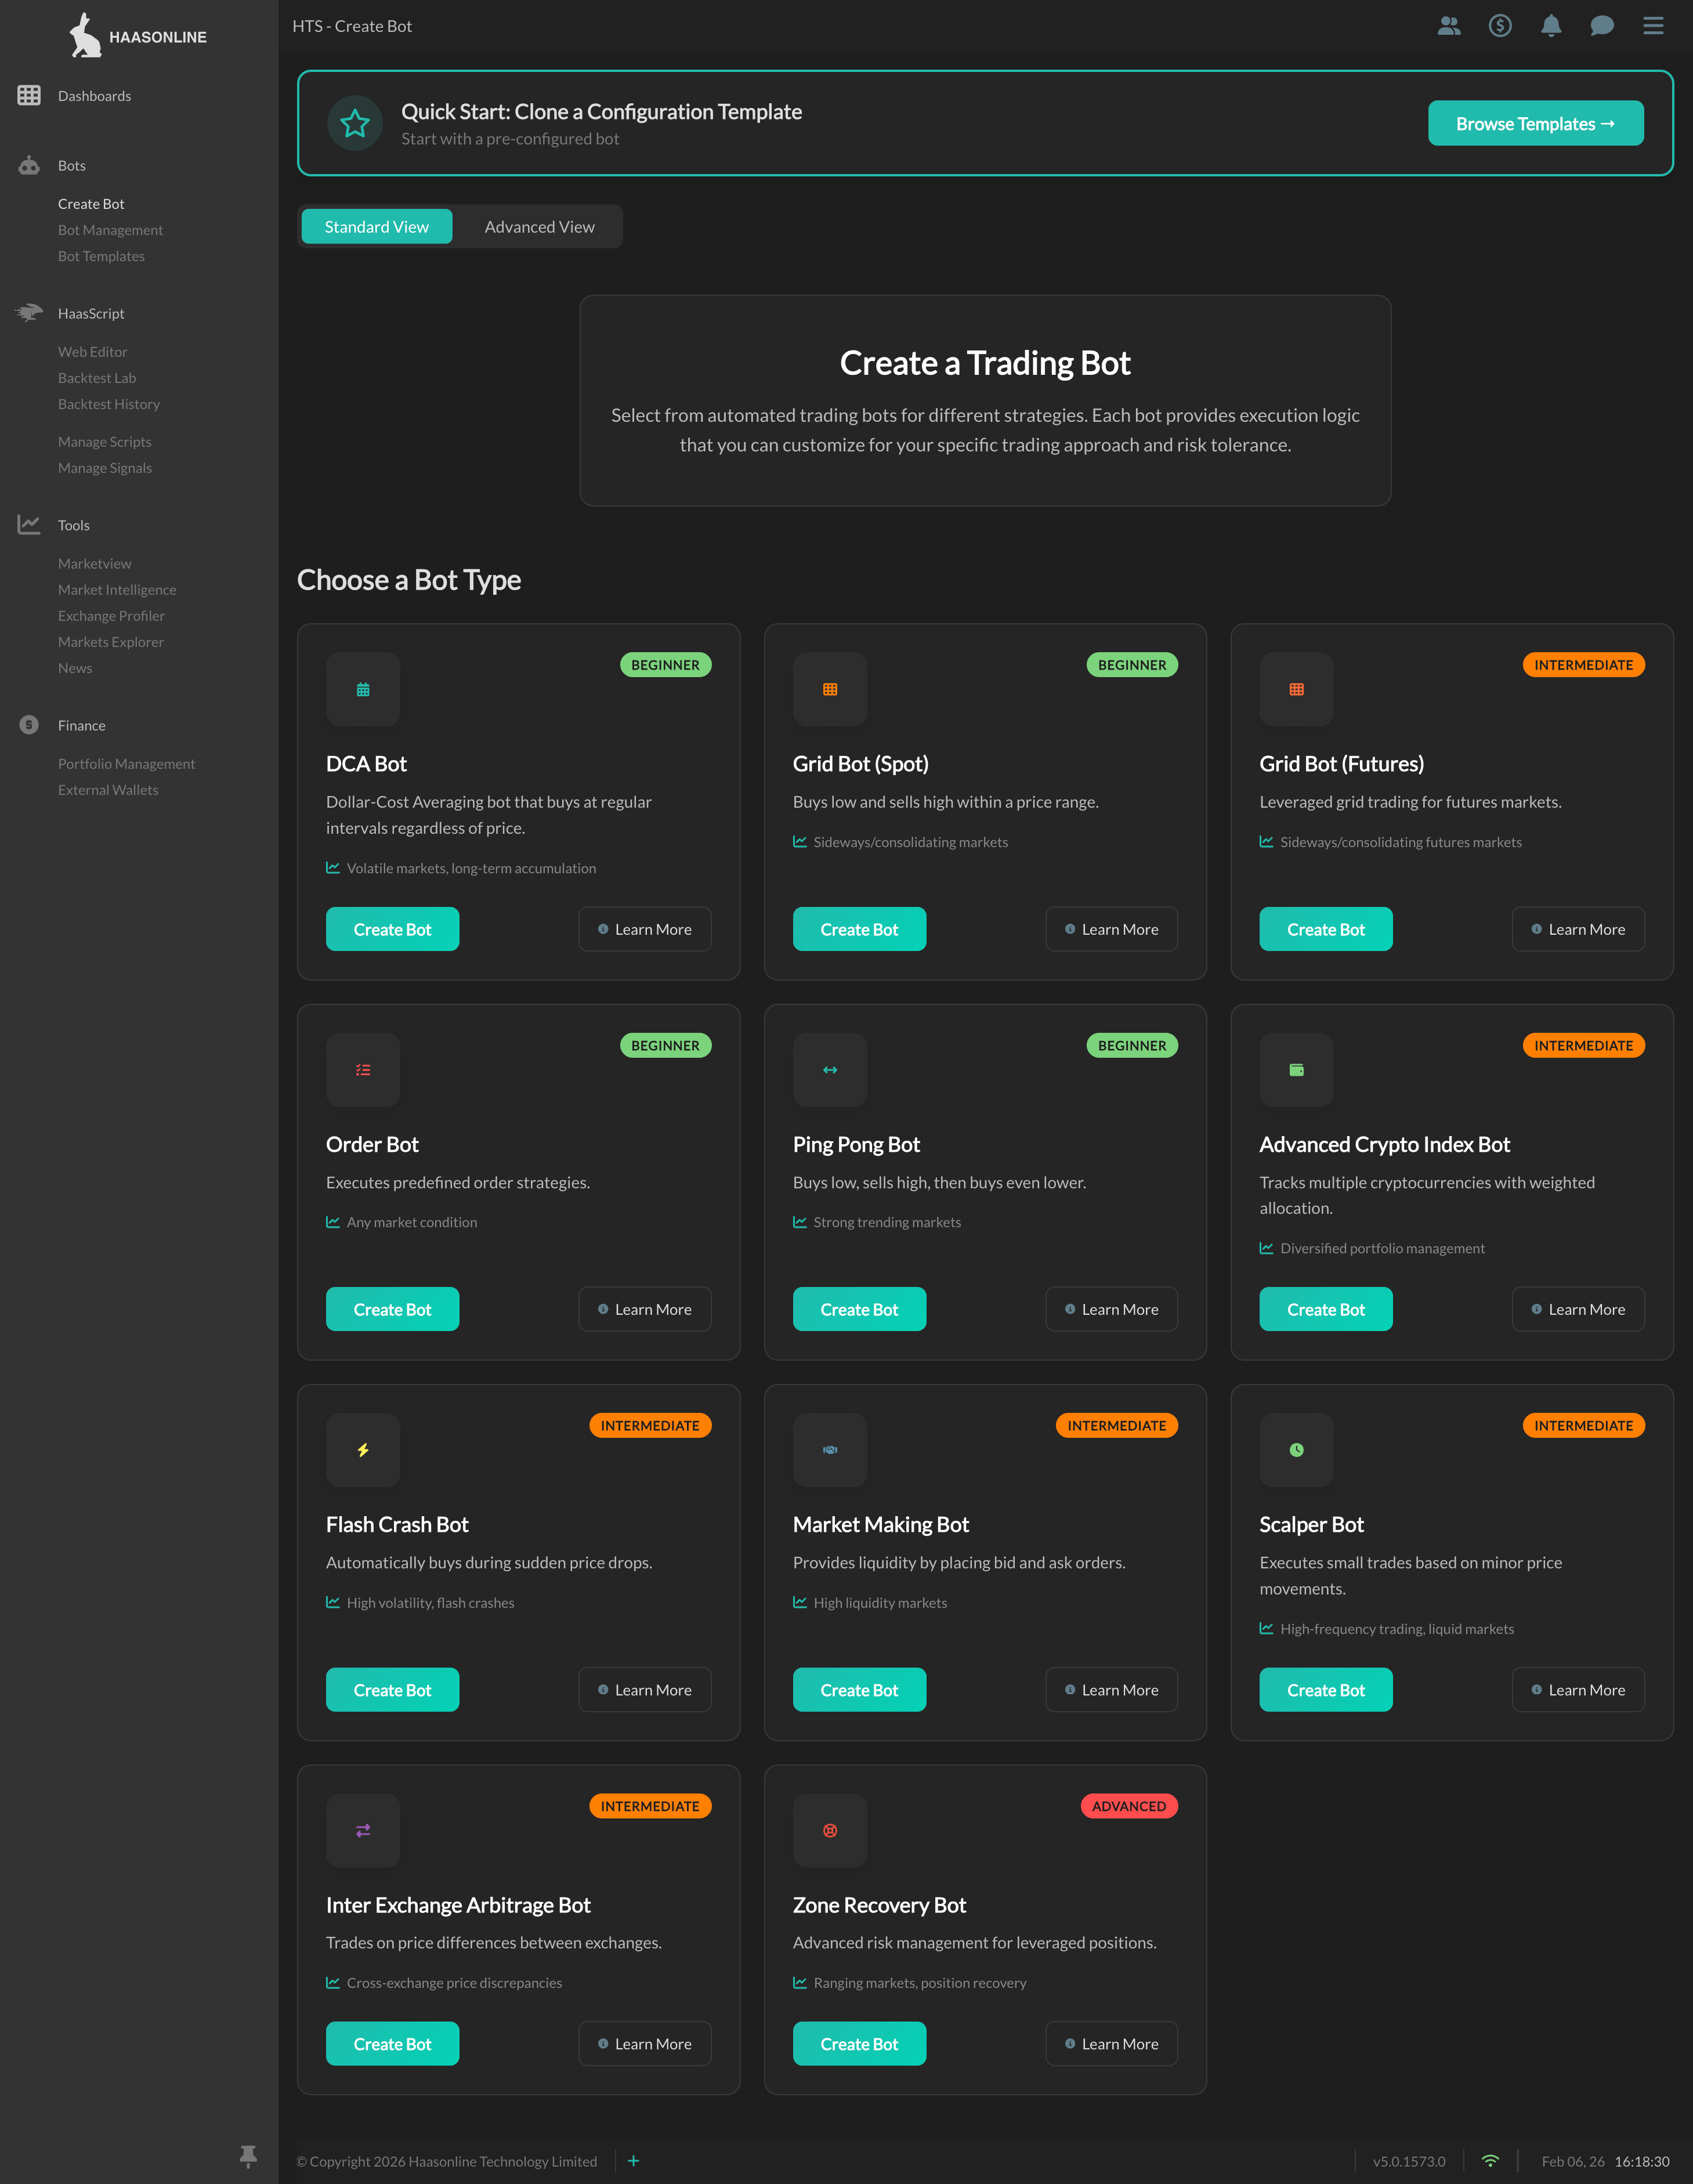Open Bot Templates in the sidebar

tap(101, 256)
